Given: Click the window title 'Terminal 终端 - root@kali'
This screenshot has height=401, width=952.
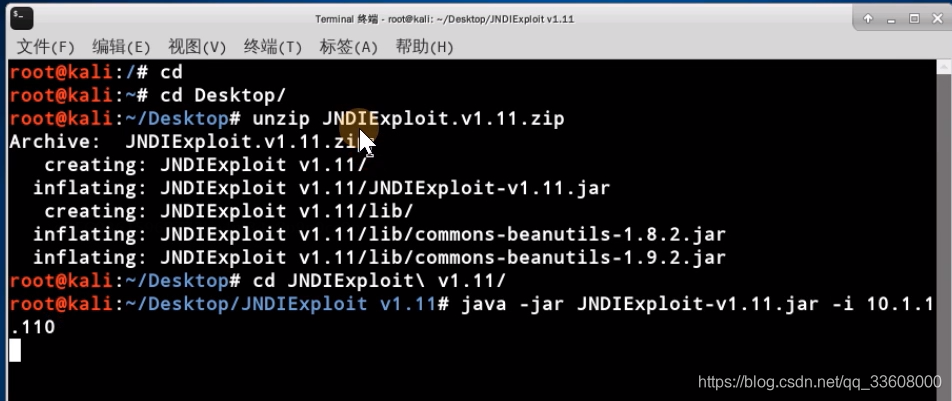Looking at the screenshot, I should [x=444, y=19].
